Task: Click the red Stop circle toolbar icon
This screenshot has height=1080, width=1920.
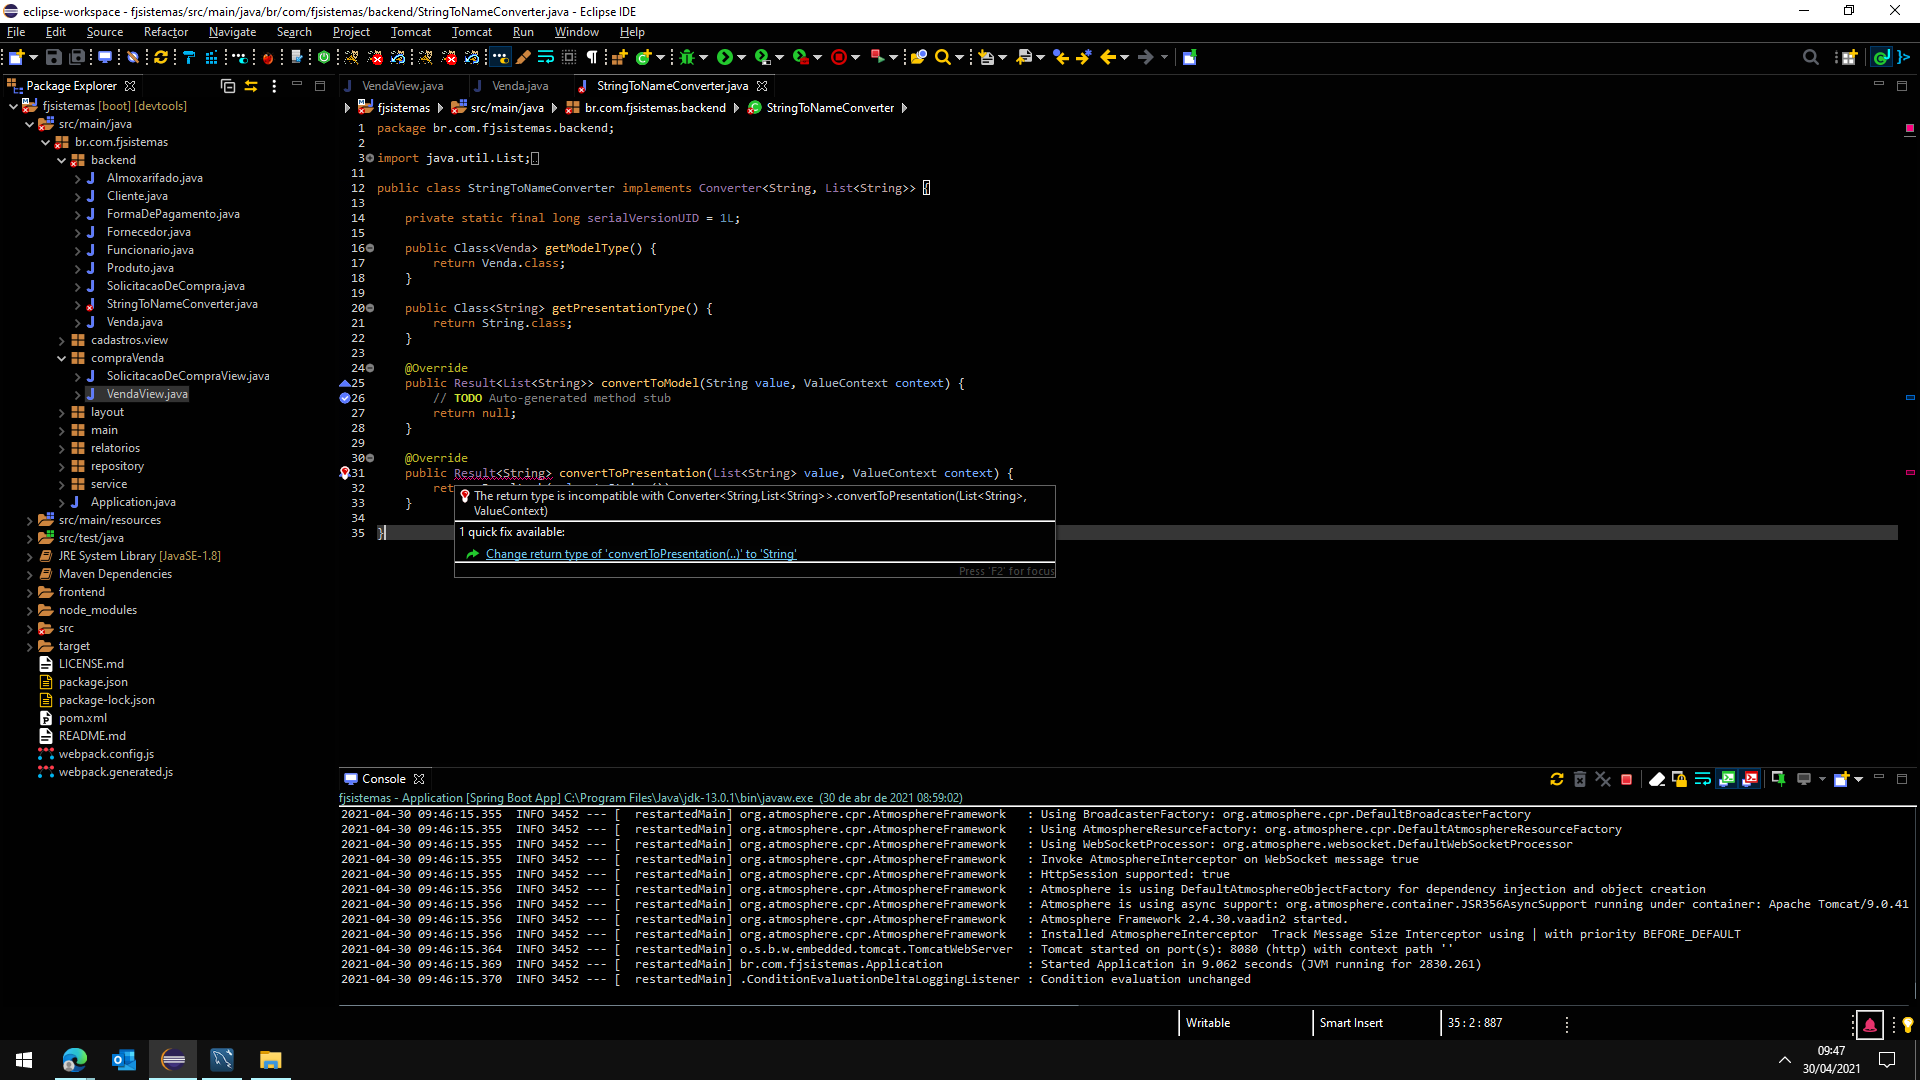Action: pos(839,58)
